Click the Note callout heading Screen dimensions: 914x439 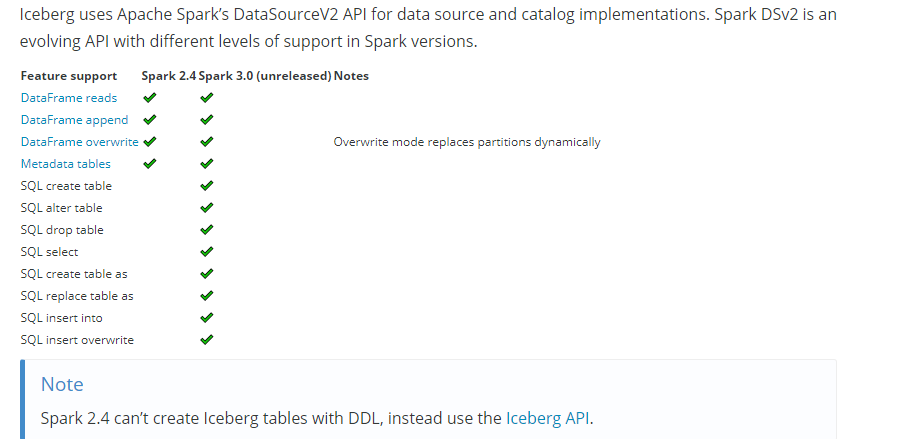(62, 384)
